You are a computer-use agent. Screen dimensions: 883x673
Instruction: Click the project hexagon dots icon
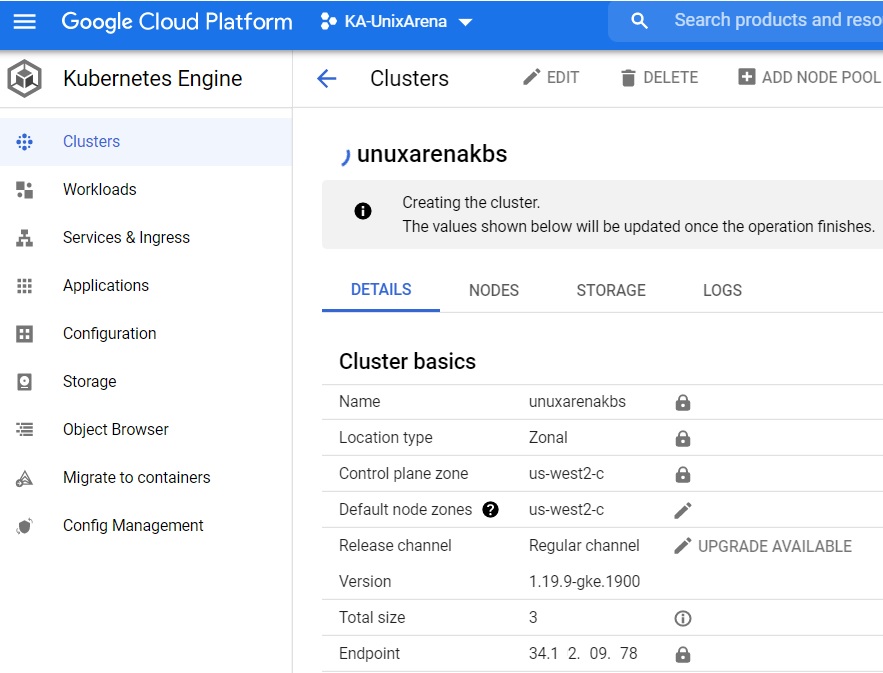tap(328, 21)
